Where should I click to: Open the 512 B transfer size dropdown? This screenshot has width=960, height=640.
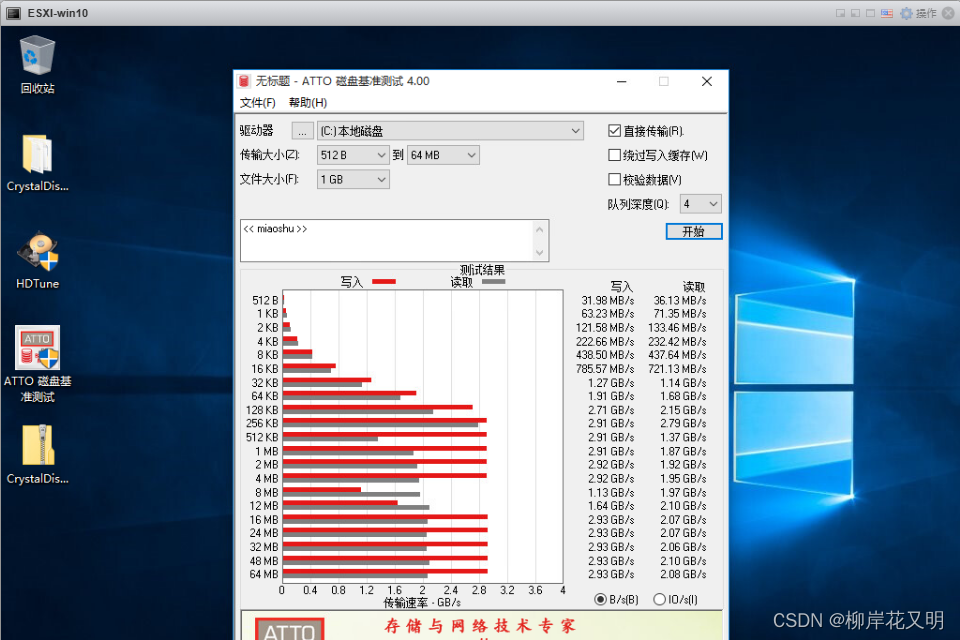353,155
